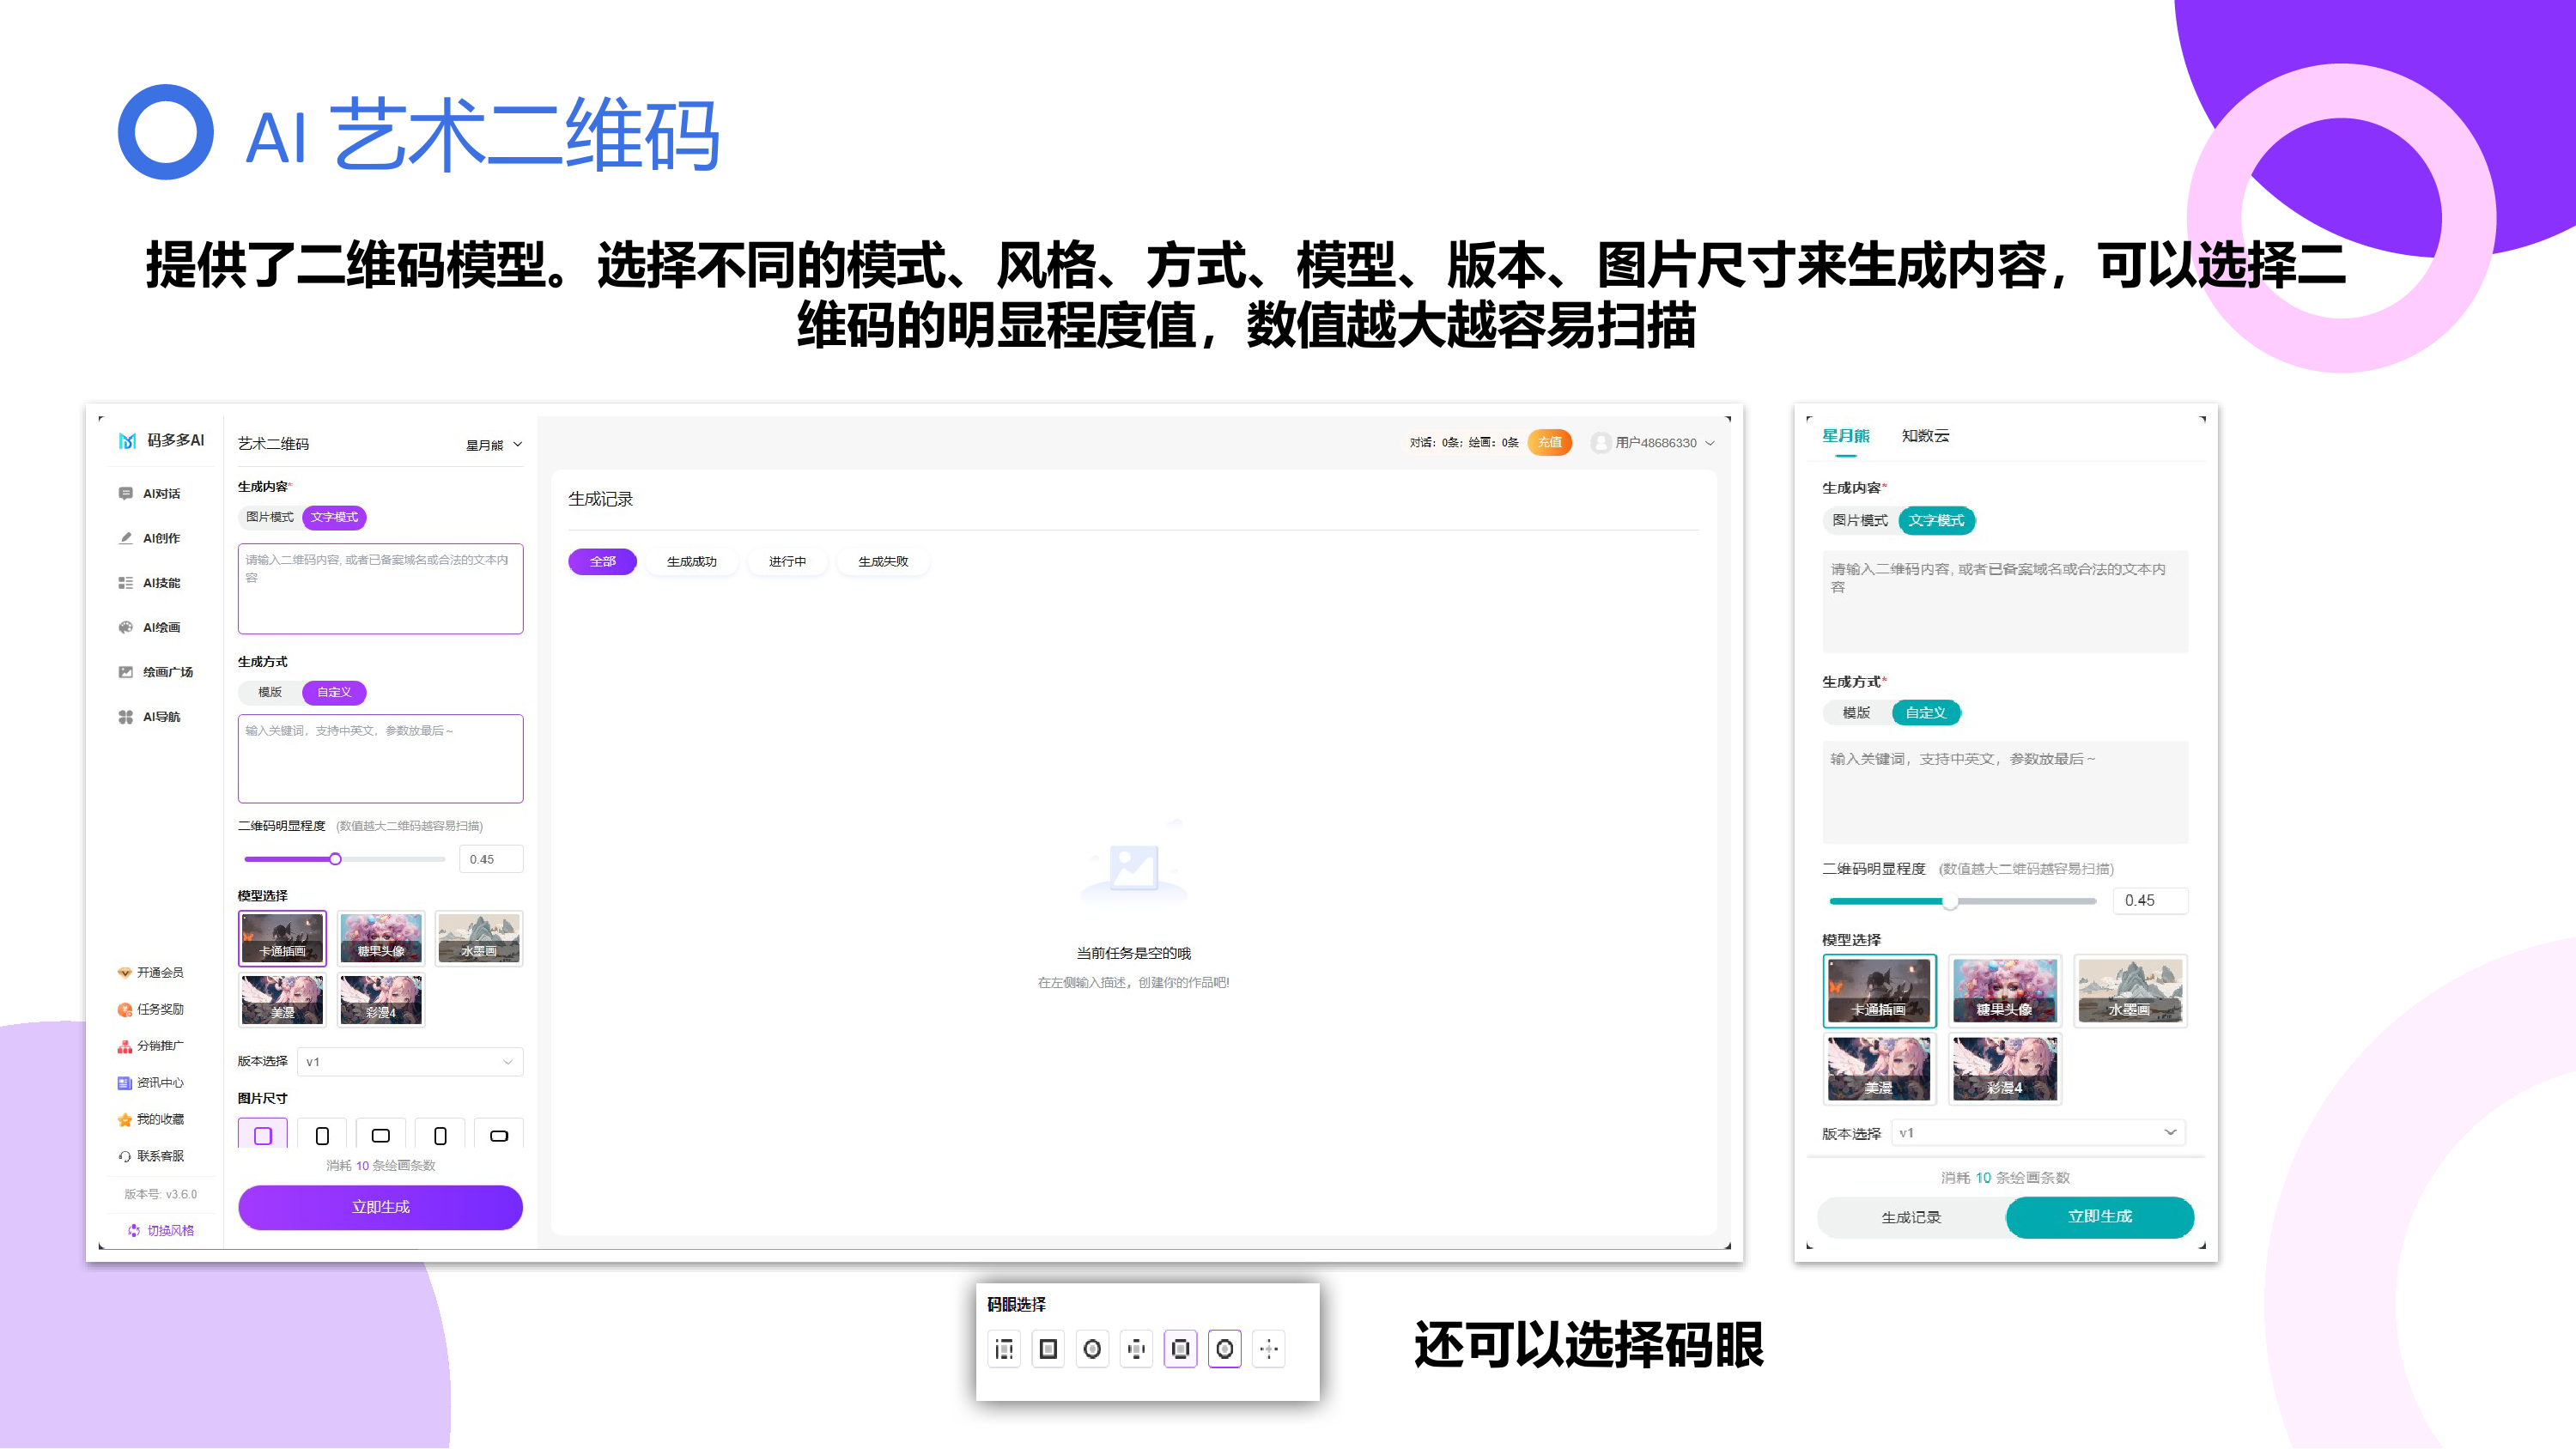Click the 绘画广场 gallery icon
The height and width of the screenshot is (1449, 2576).
click(125, 673)
